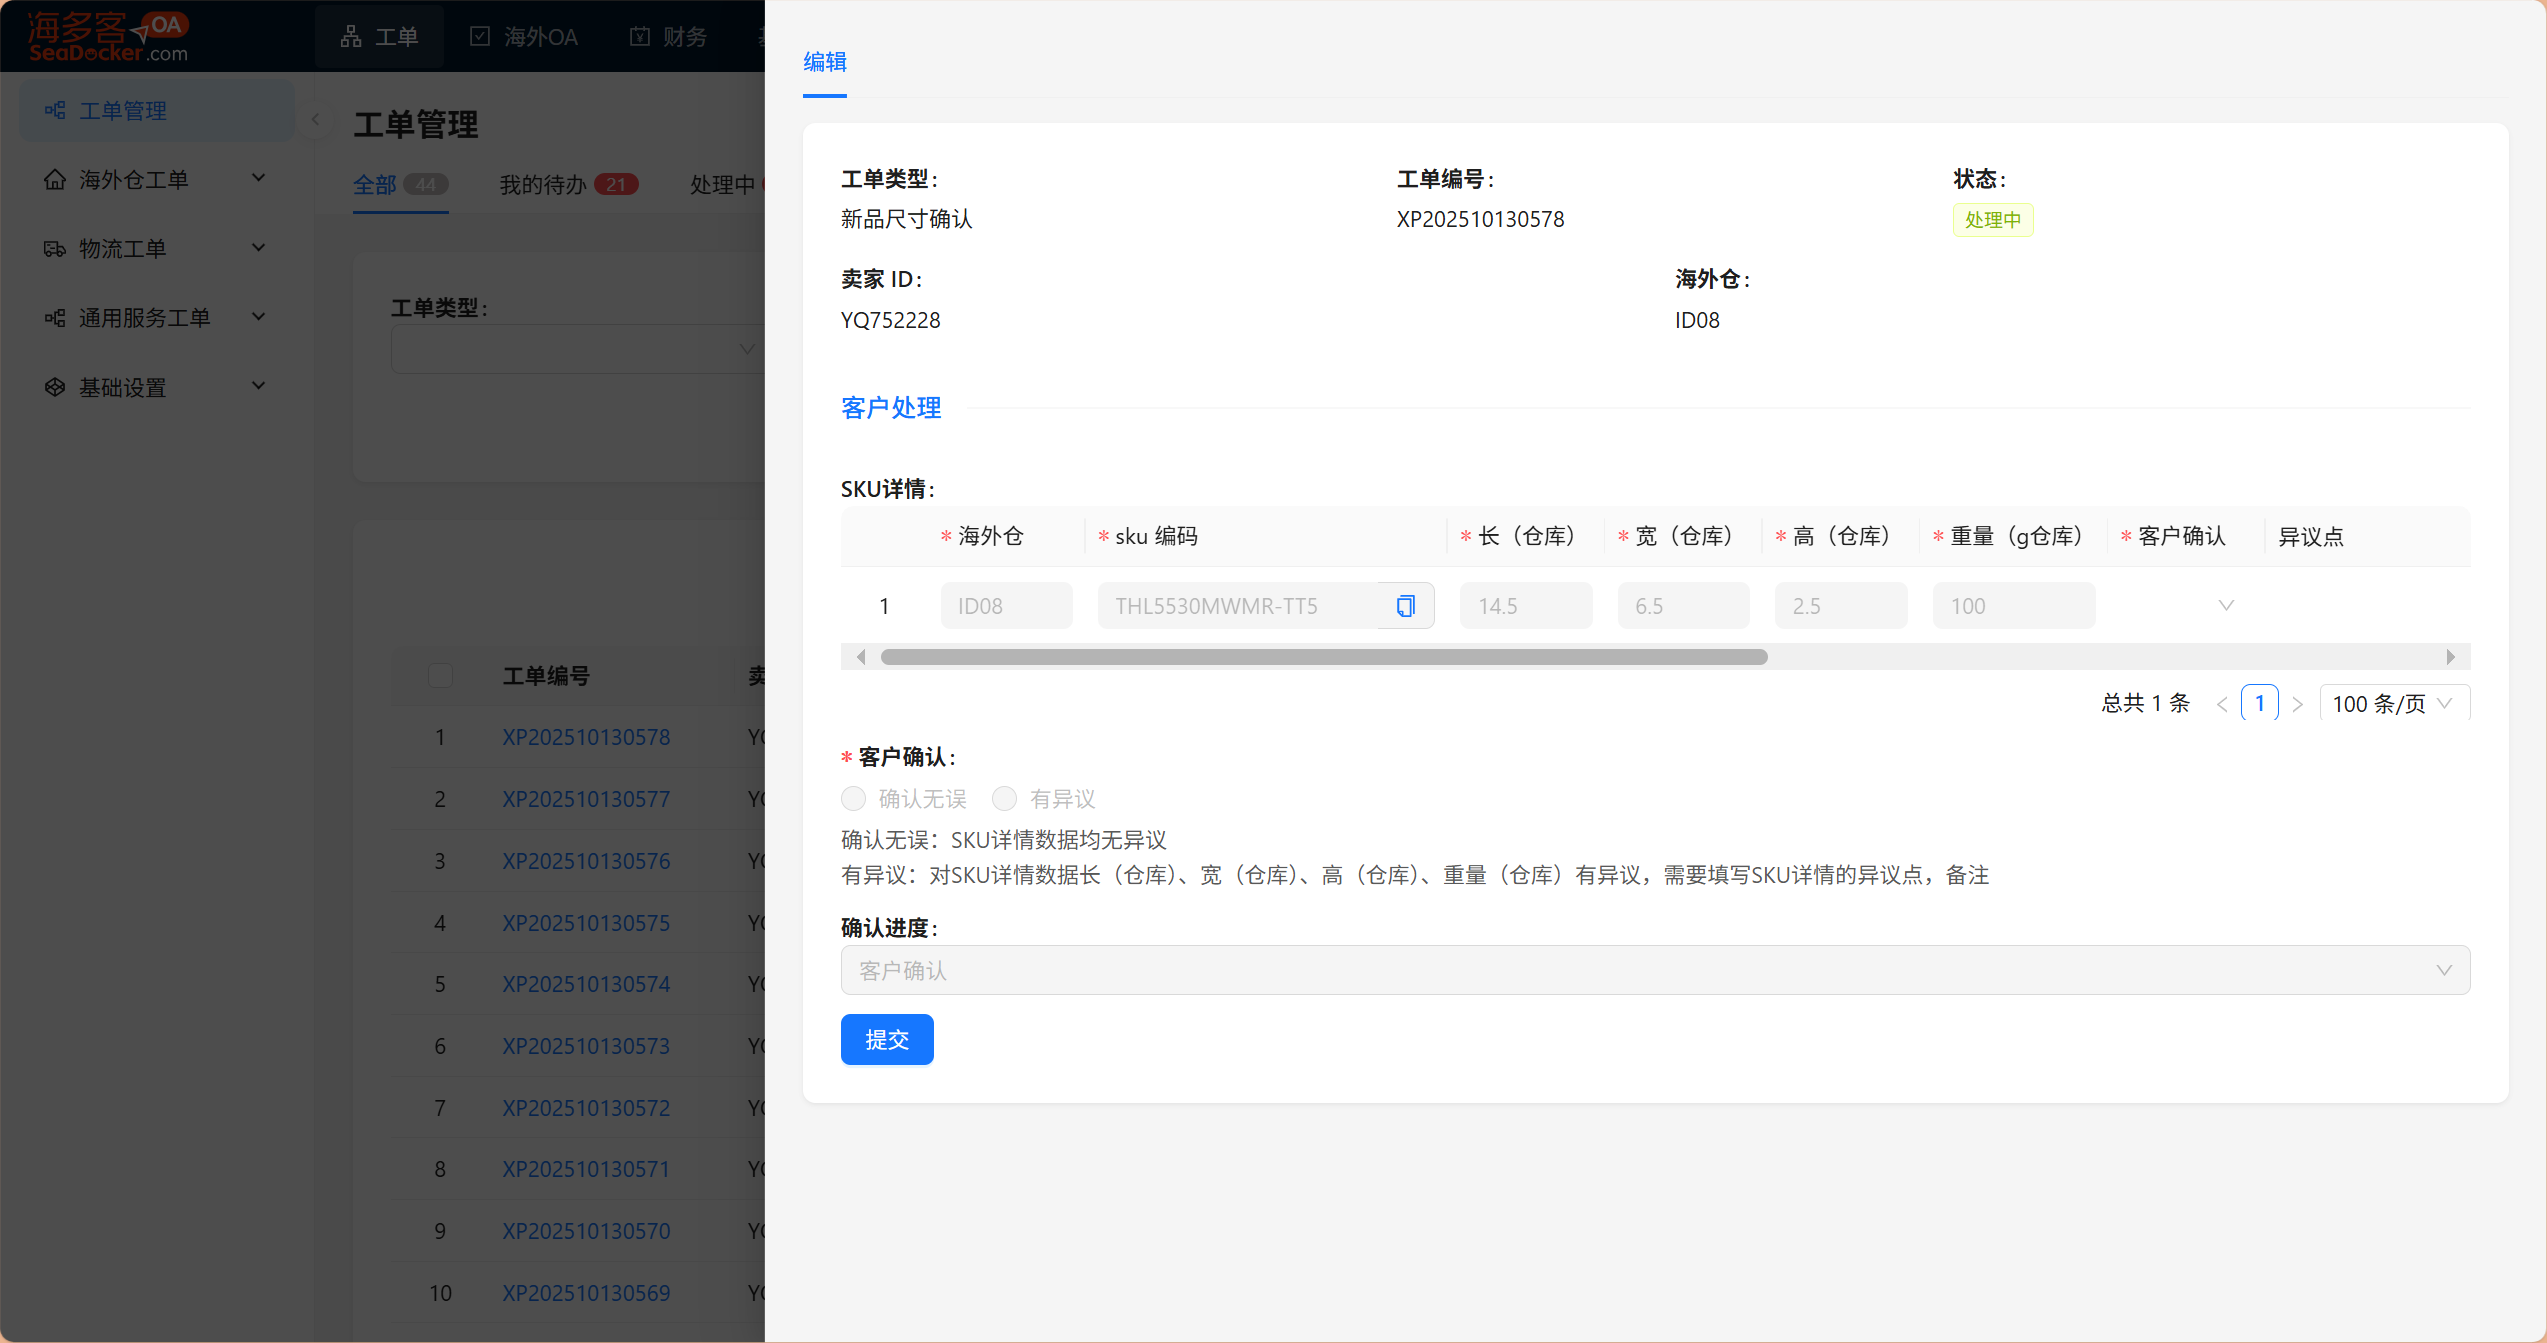Open work order XP202510130577 link

[586, 799]
